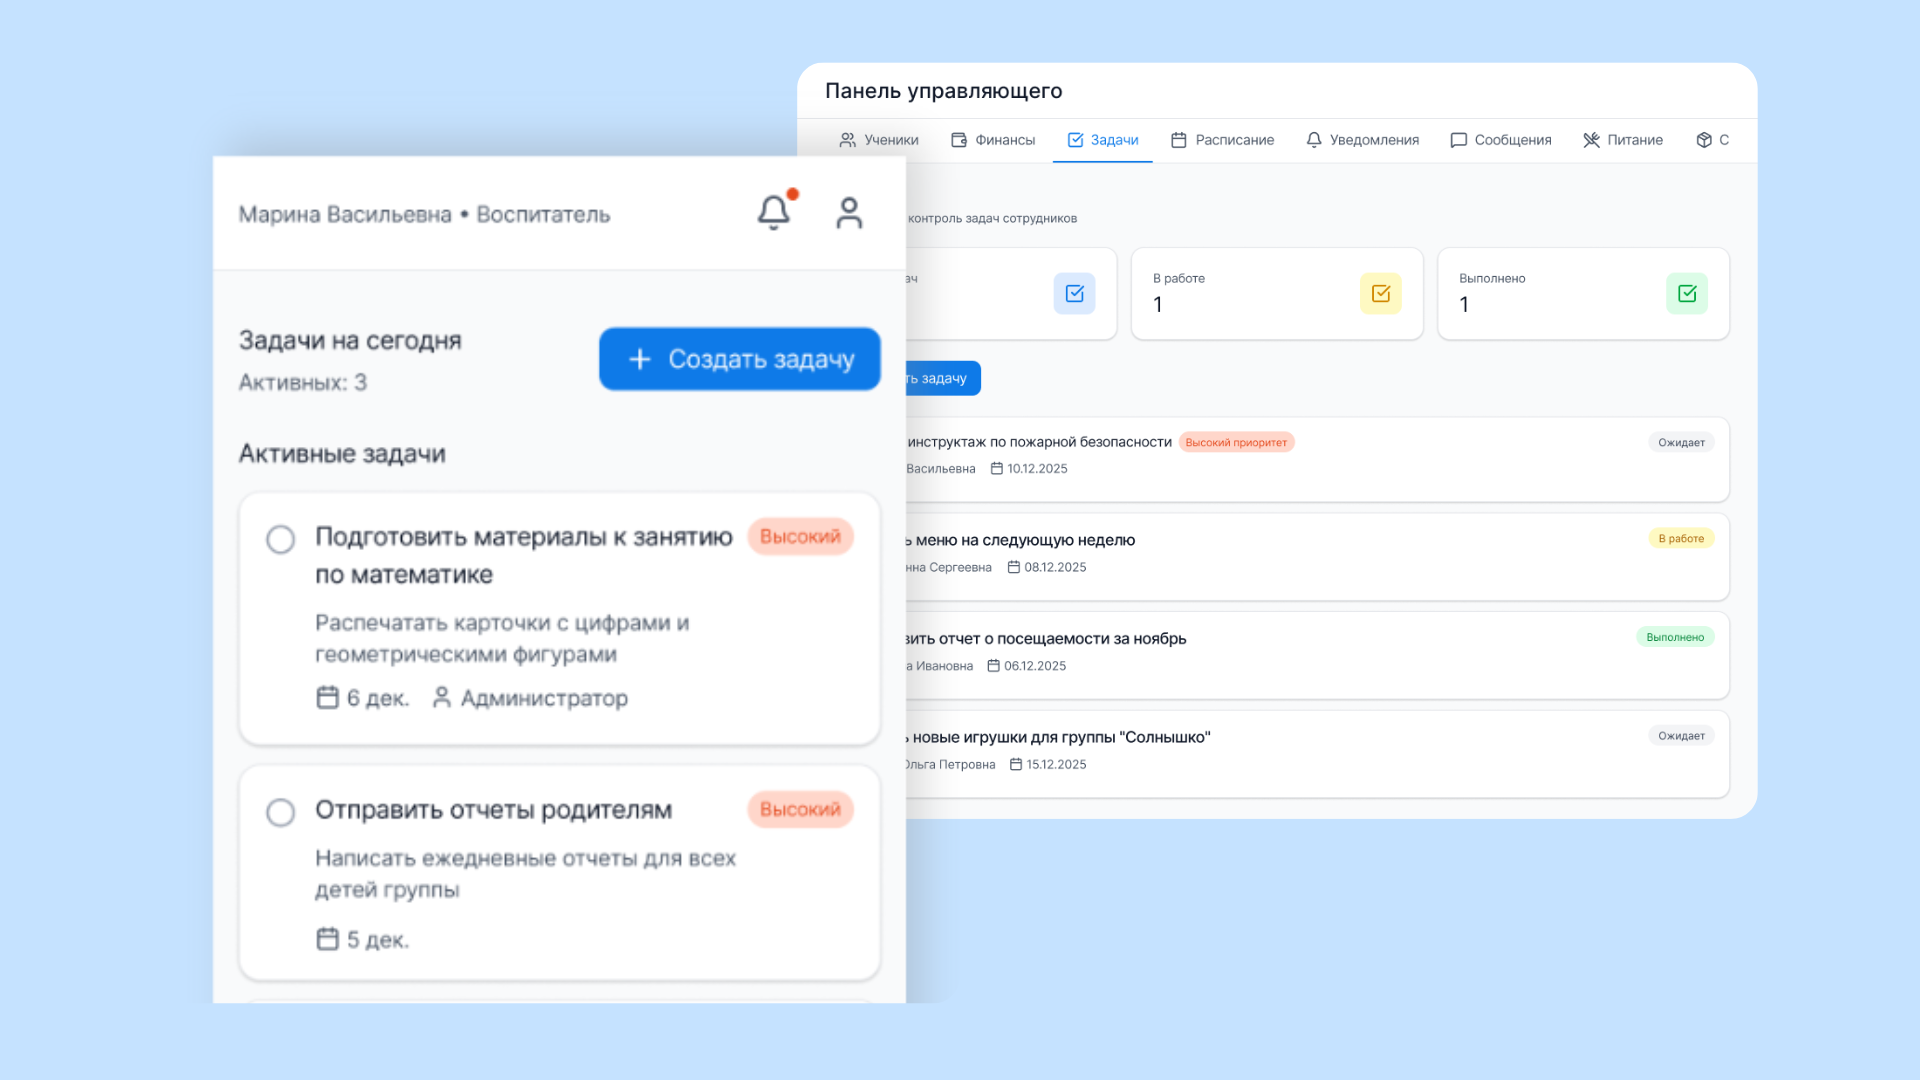Mark math materials task as complete
Viewport: 1920px width, 1080px height.
281,540
